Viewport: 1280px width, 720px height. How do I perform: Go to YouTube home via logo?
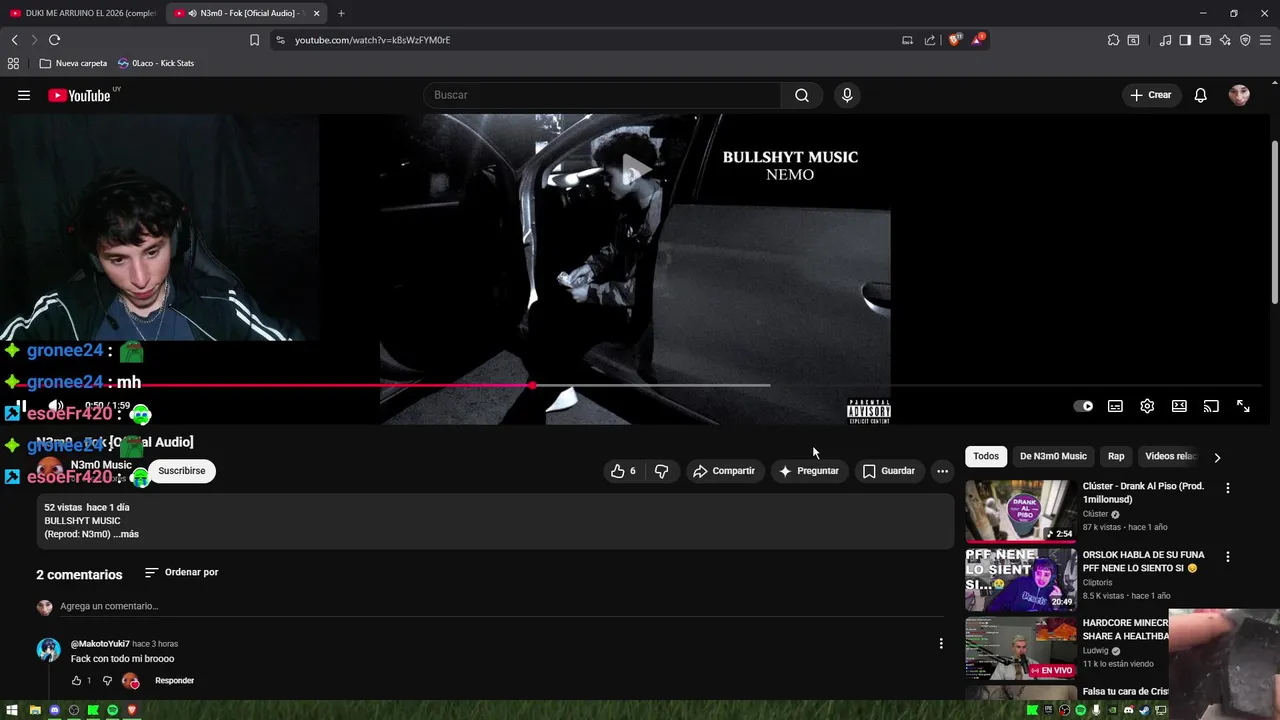(81, 95)
